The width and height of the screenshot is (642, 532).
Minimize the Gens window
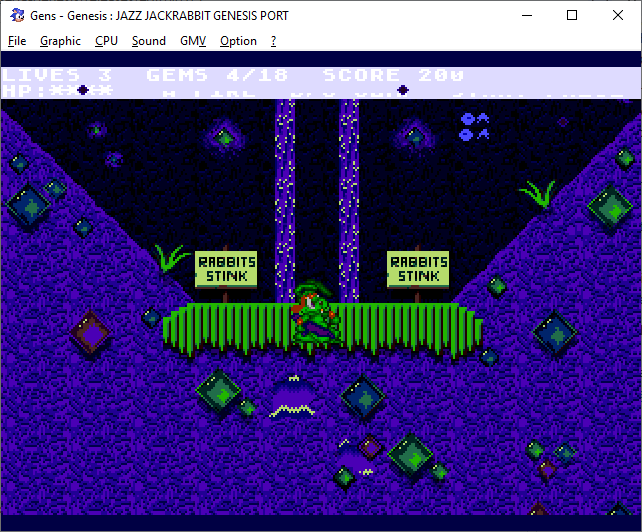(527, 15)
